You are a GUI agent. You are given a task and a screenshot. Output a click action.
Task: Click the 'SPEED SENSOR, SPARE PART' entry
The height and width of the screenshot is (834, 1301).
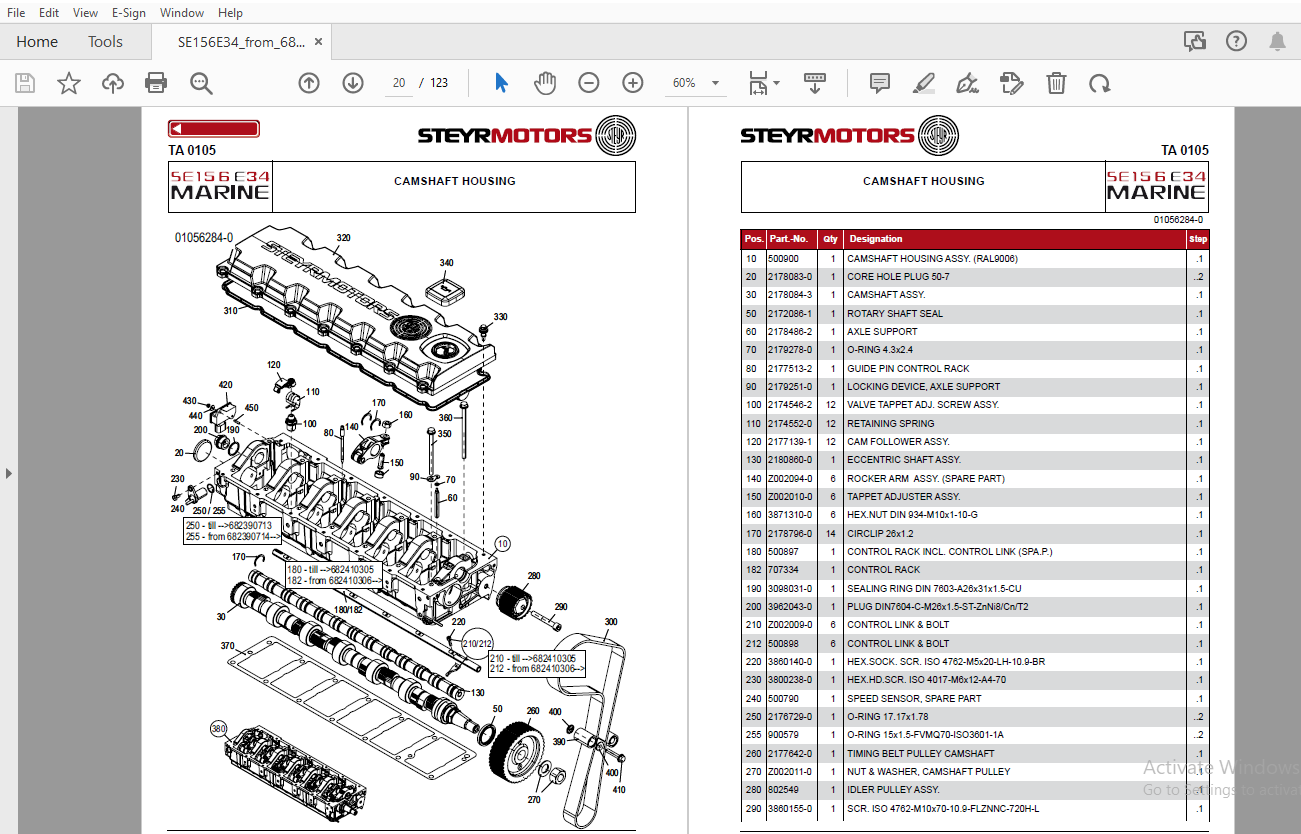pyautogui.click(x=914, y=698)
